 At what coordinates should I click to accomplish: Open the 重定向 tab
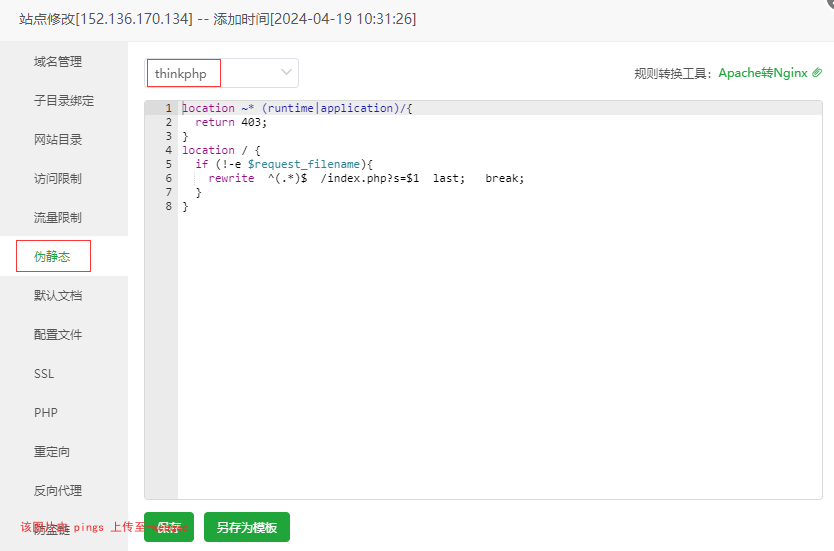click(52, 452)
